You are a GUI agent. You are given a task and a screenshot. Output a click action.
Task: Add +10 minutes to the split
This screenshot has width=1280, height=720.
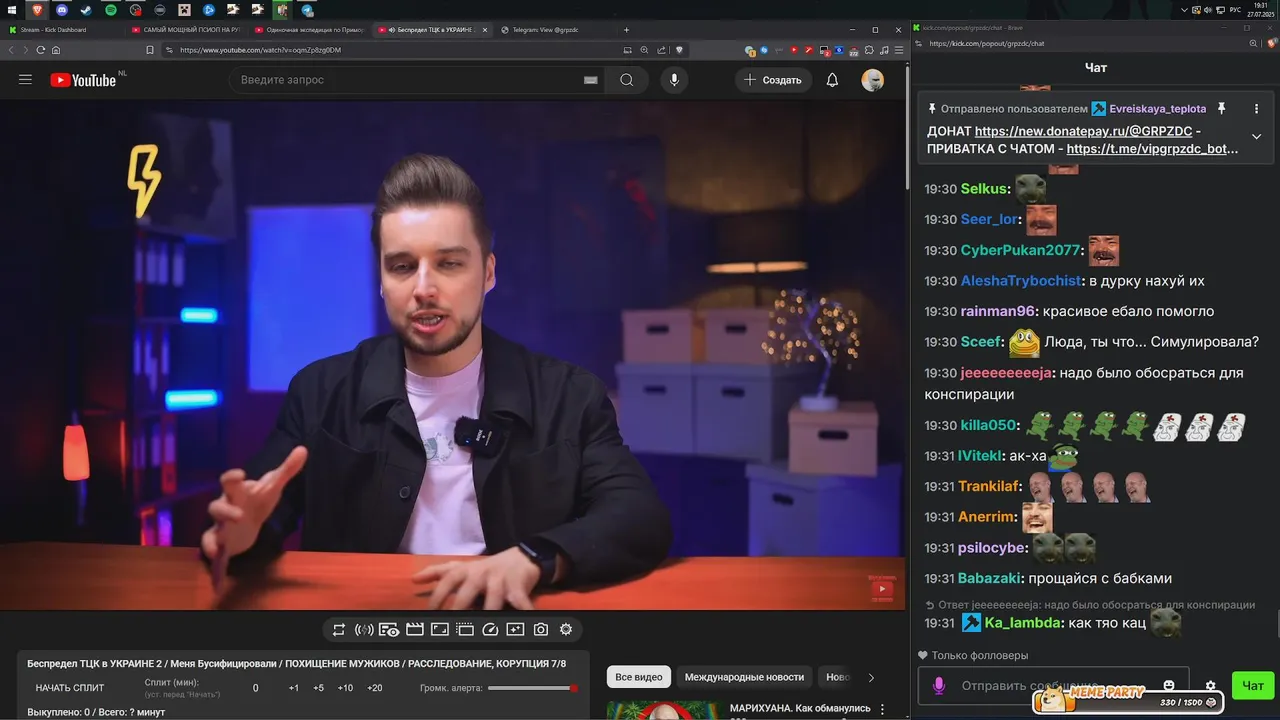click(345, 688)
